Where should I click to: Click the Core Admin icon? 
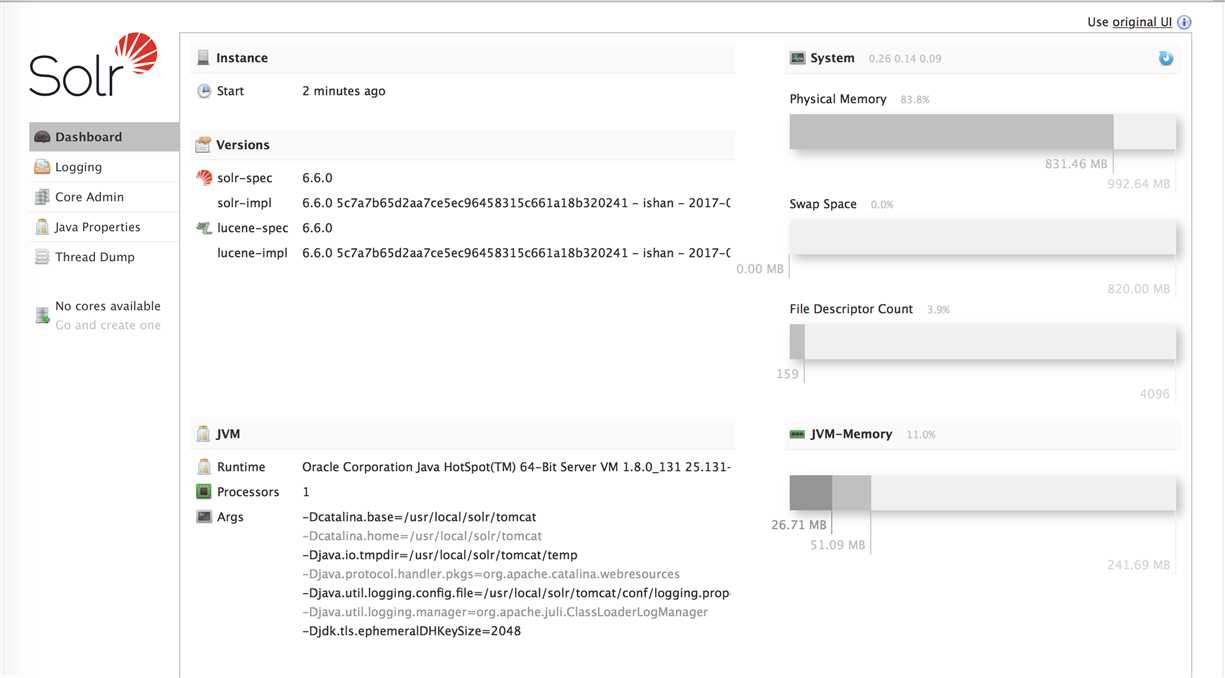coord(42,197)
